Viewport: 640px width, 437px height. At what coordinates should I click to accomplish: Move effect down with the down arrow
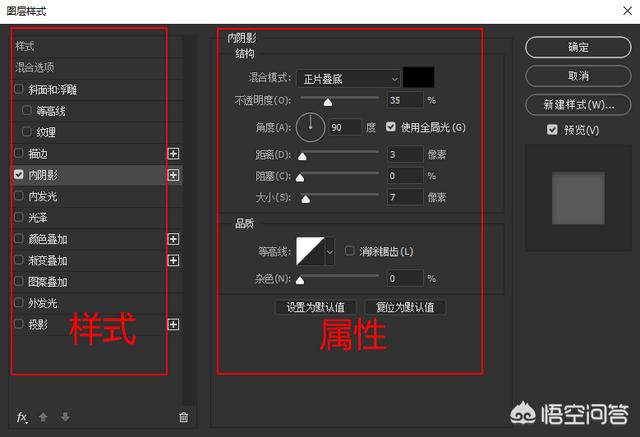[x=65, y=417]
